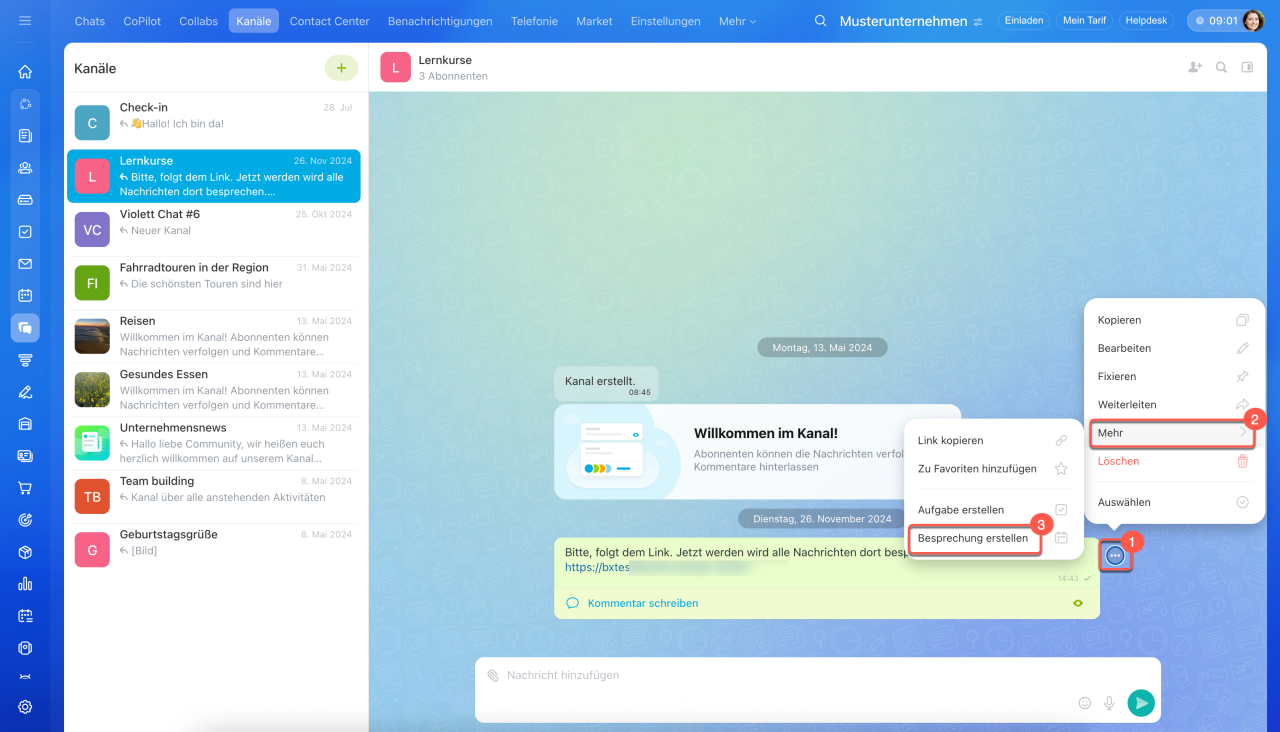Click the Einladen button
This screenshot has width=1280, height=732.
(1022, 20)
